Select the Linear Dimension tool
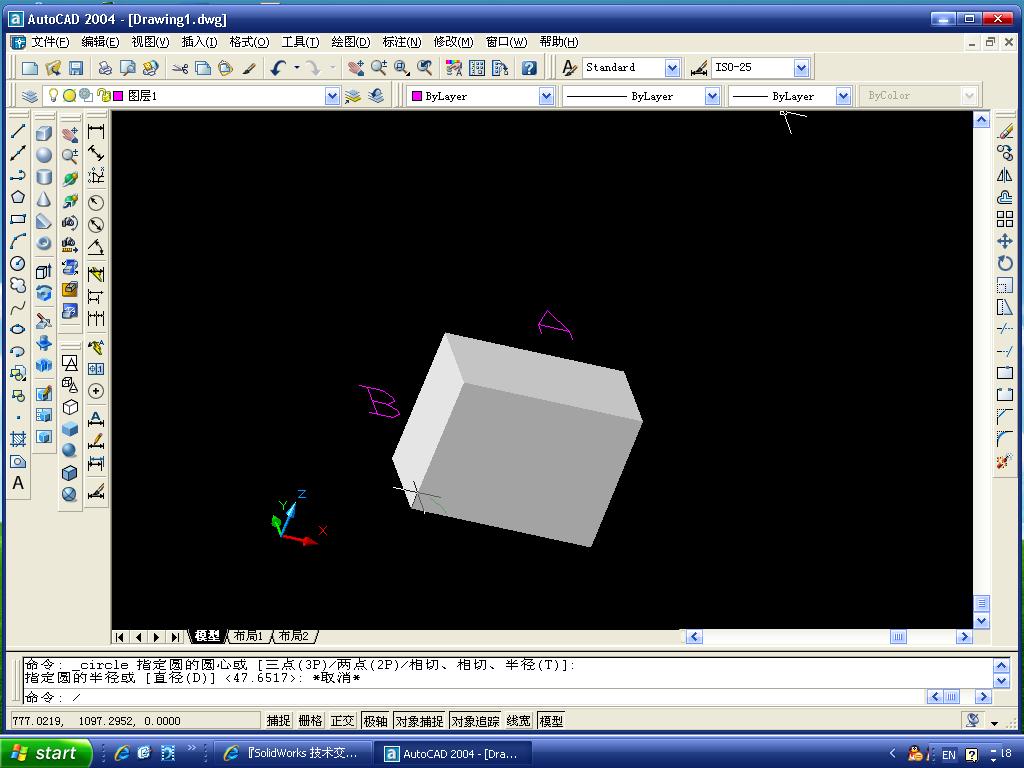The height and width of the screenshot is (768, 1024). (x=96, y=131)
